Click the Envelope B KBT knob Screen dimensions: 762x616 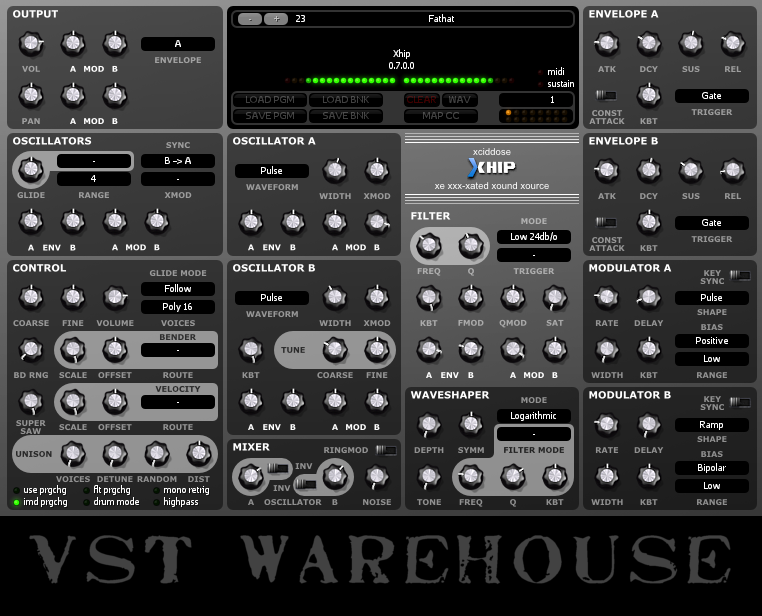tap(648, 222)
